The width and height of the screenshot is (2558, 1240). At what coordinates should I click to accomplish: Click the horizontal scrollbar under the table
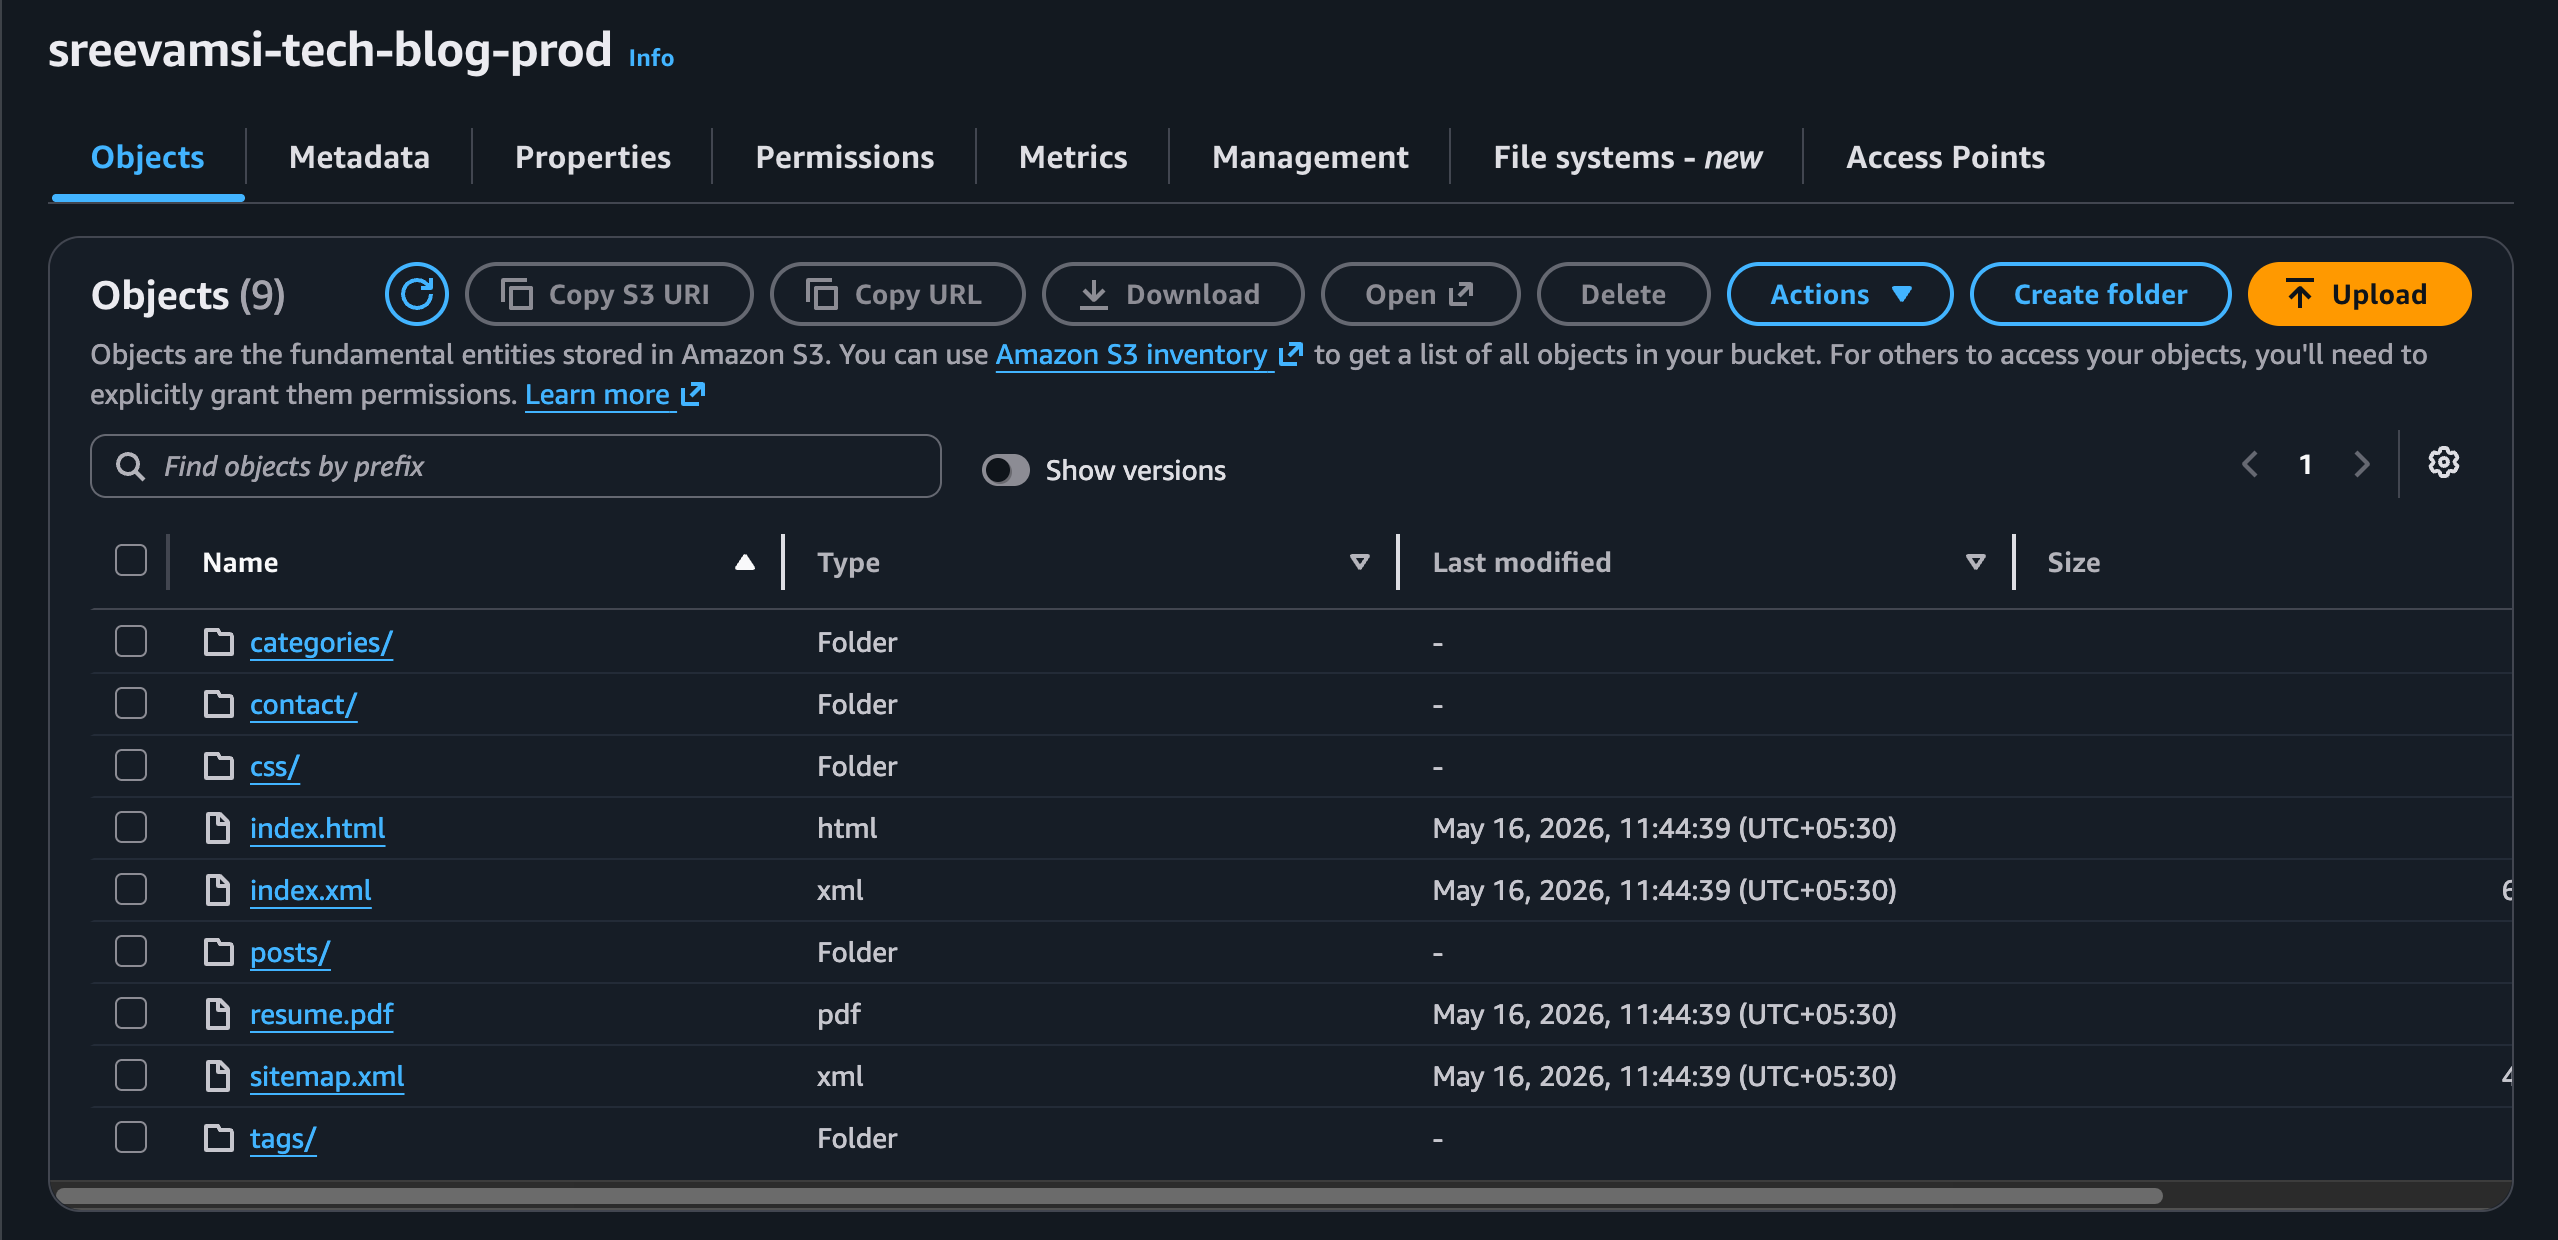1109,1196
